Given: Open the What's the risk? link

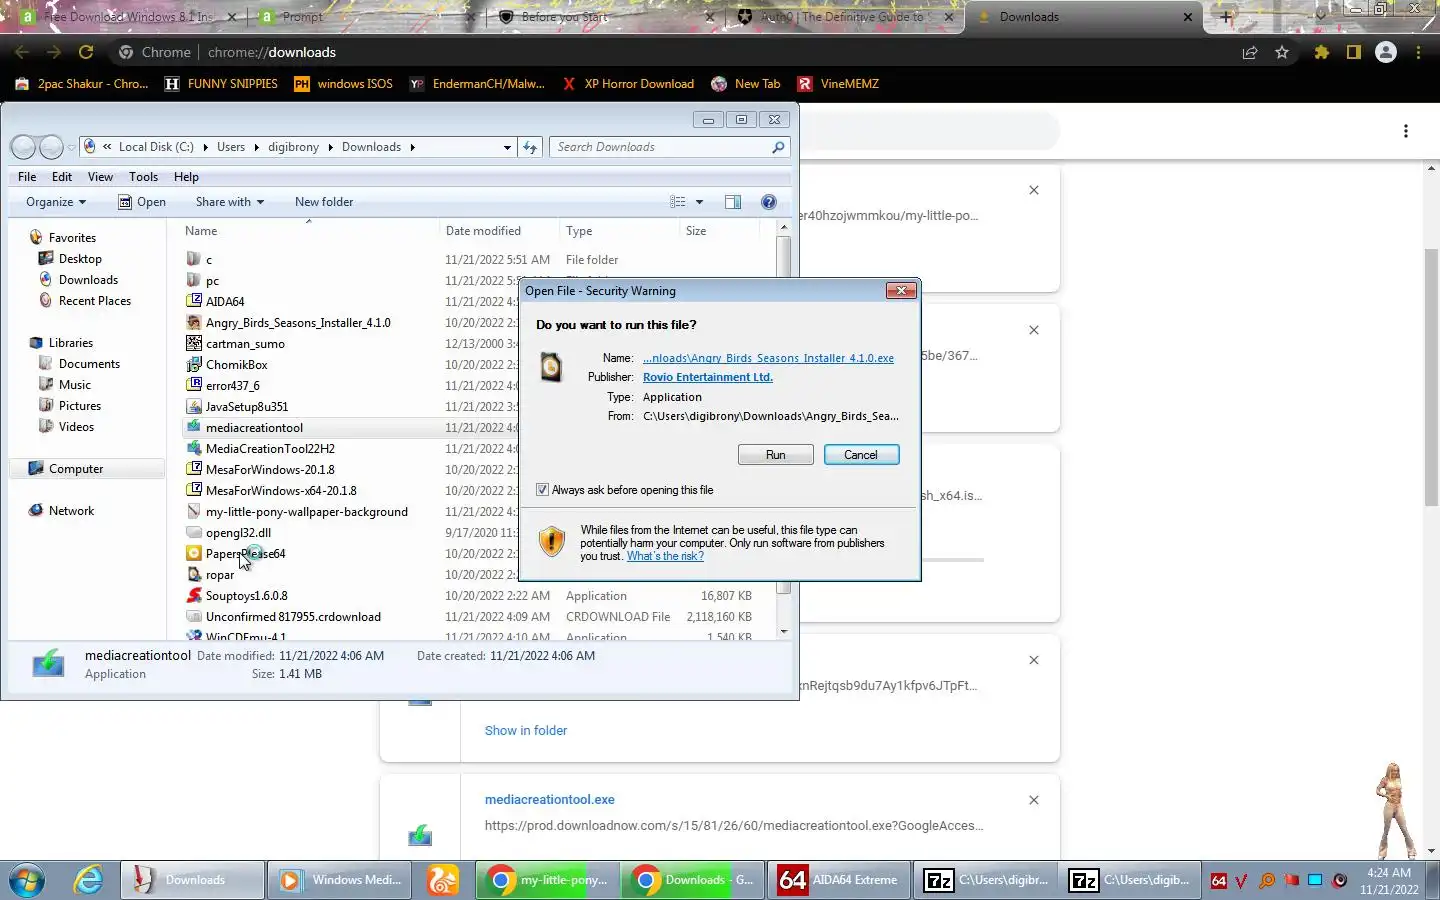Looking at the screenshot, I should pyautogui.click(x=665, y=556).
